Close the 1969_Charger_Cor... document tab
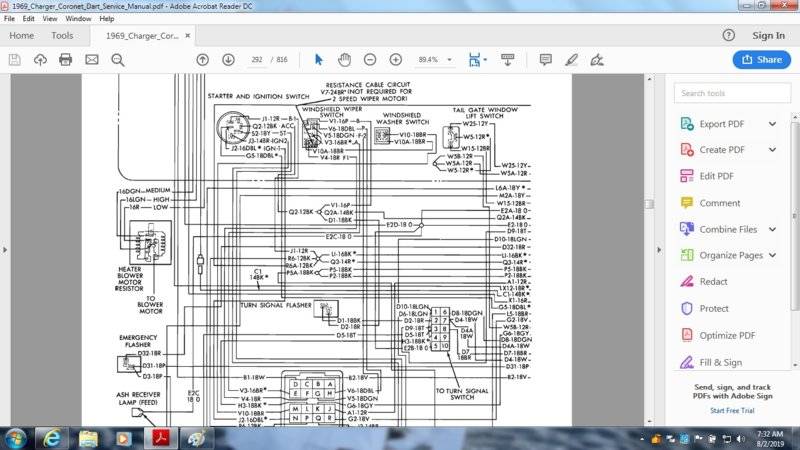 coord(188,36)
